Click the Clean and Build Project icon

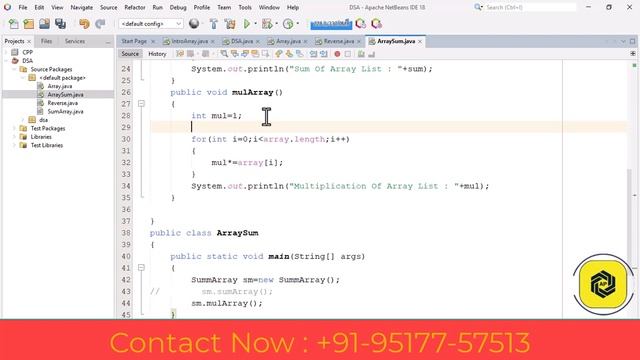pyautogui.click(x=230, y=24)
